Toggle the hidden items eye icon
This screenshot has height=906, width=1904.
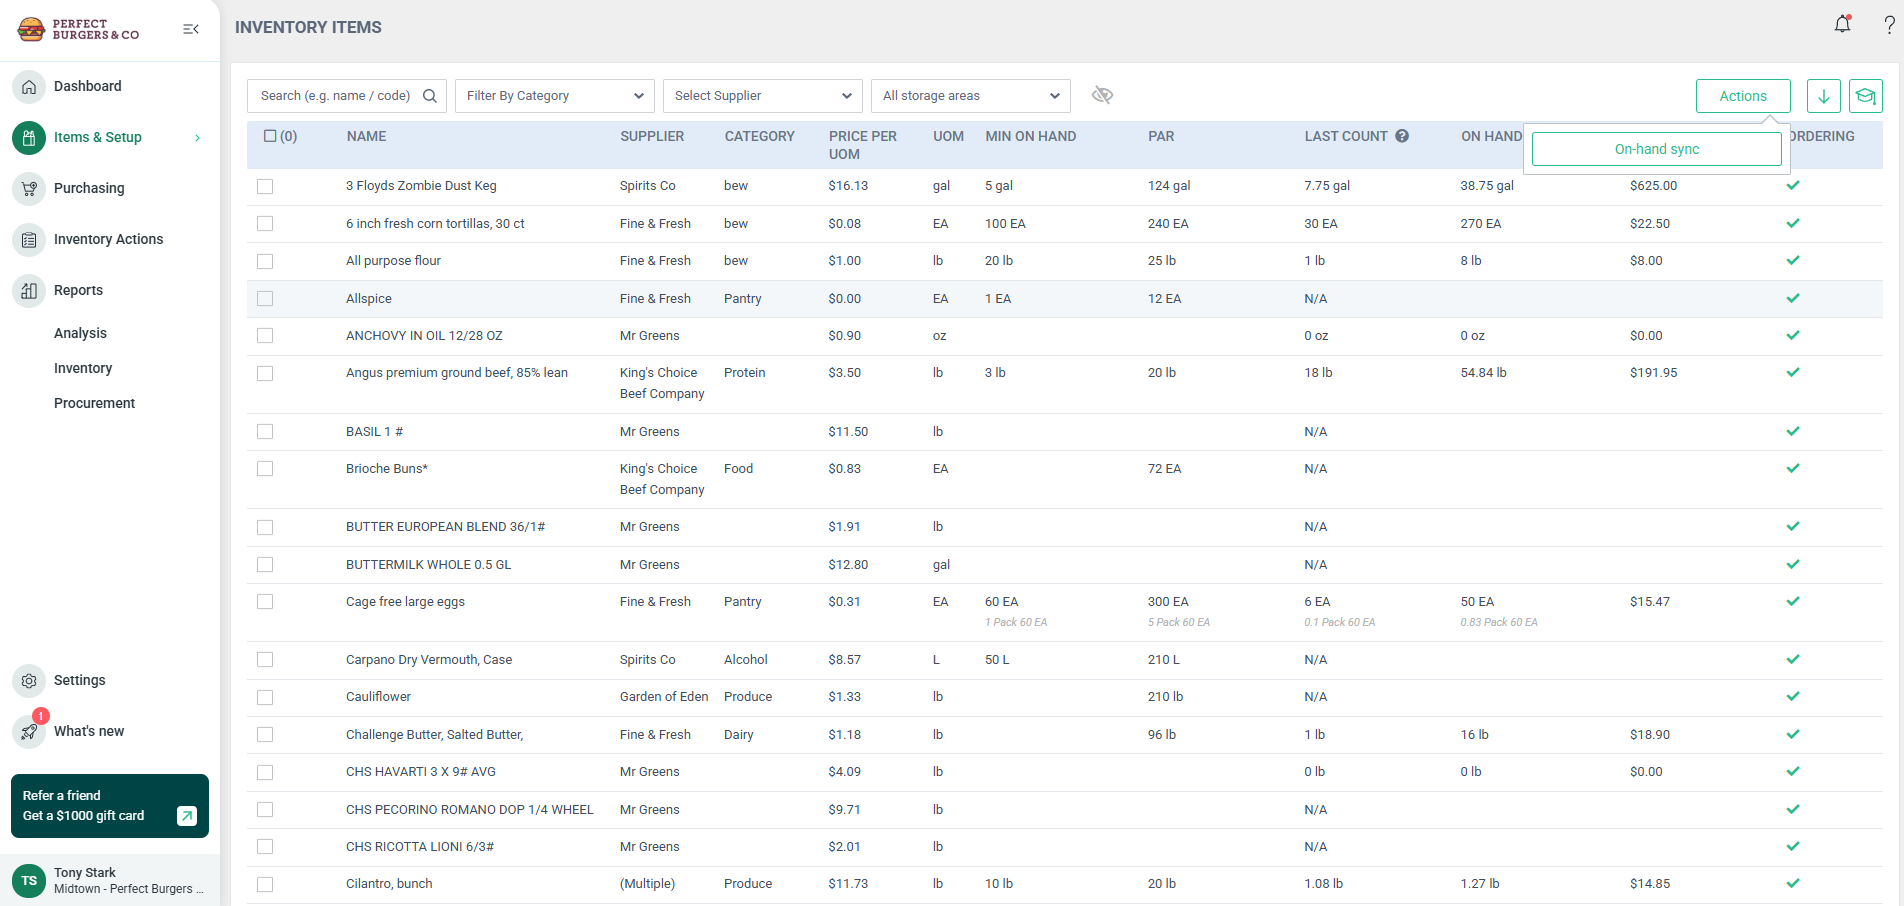(x=1103, y=94)
